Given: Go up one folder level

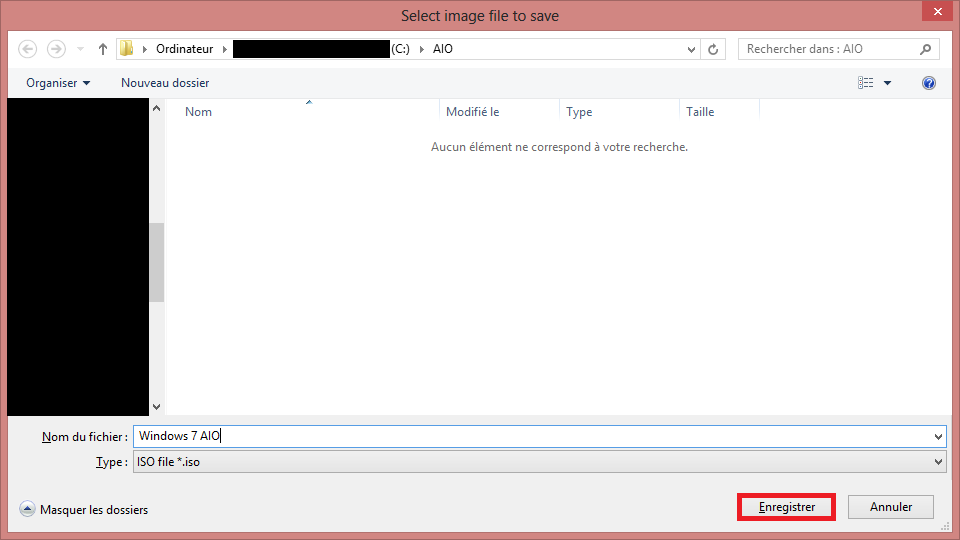Looking at the screenshot, I should (x=102, y=49).
